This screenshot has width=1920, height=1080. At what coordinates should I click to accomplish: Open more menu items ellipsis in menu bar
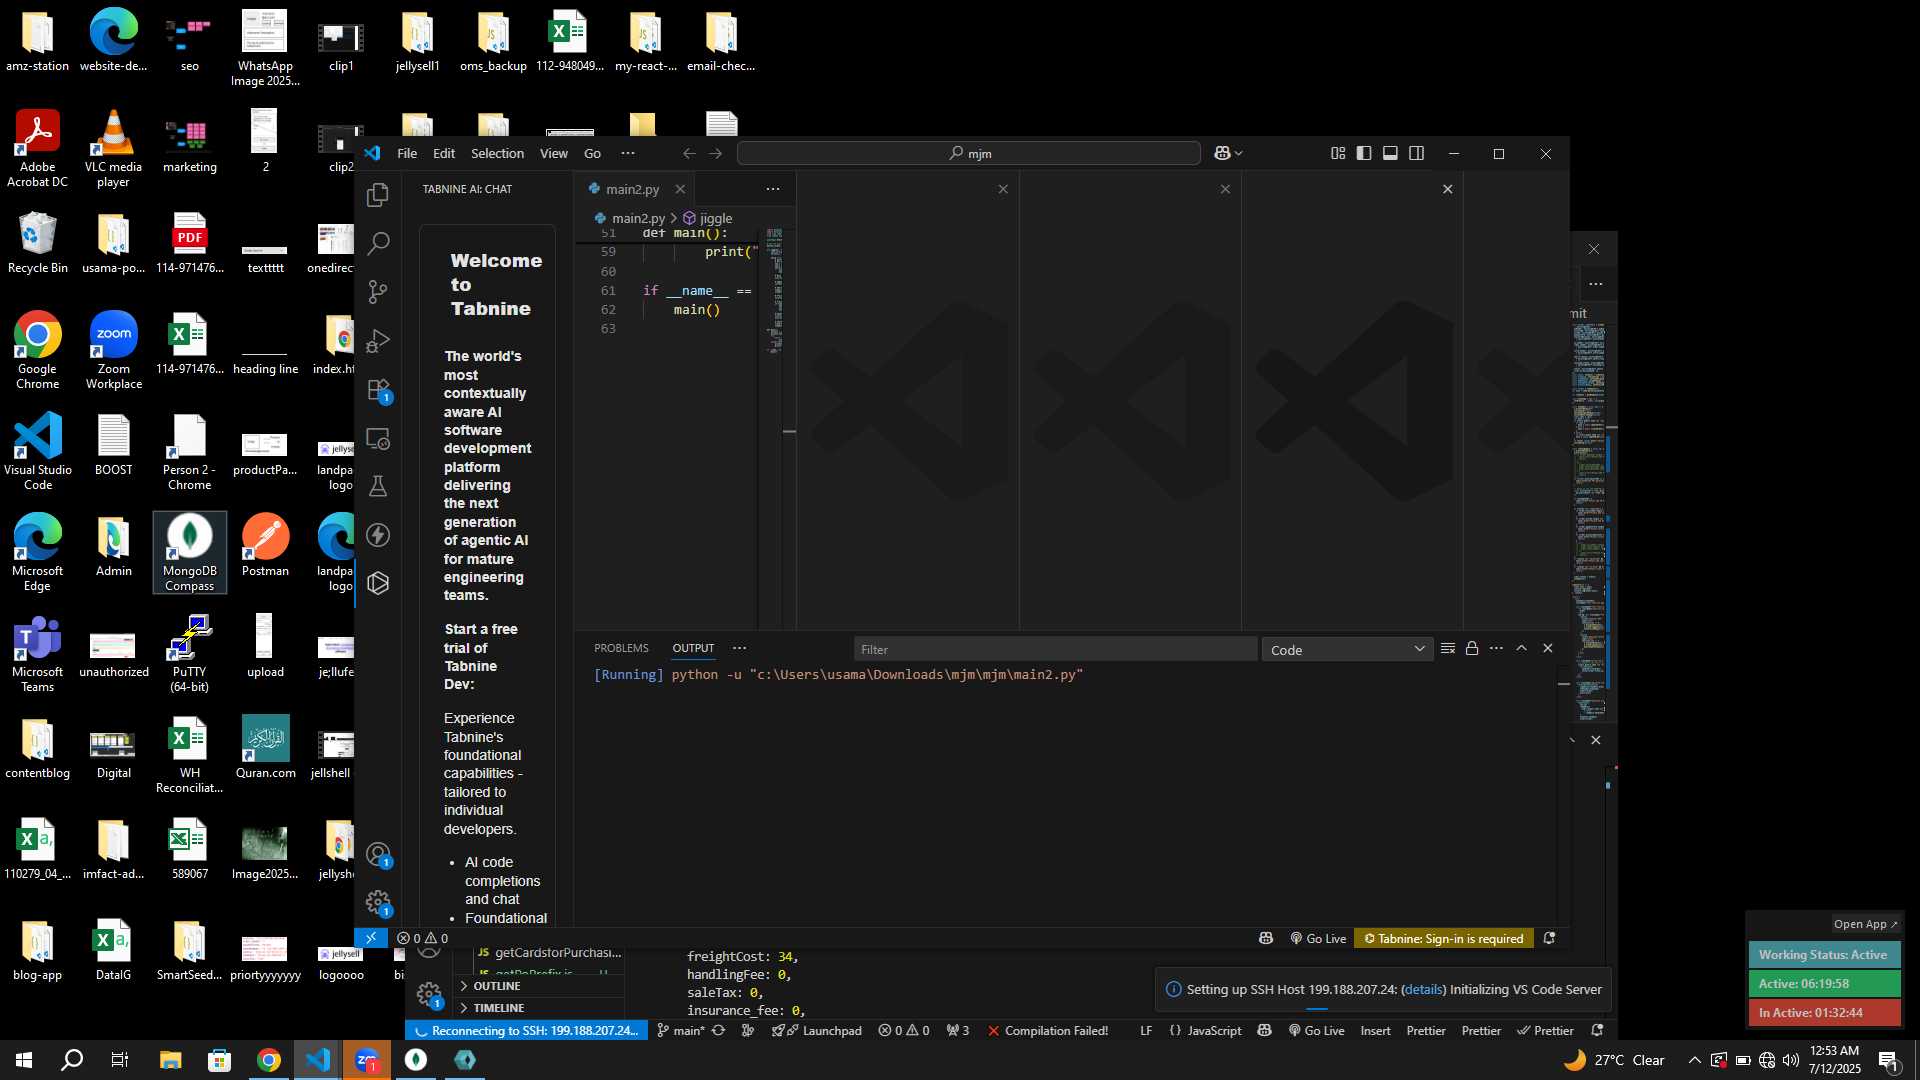tap(628, 153)
